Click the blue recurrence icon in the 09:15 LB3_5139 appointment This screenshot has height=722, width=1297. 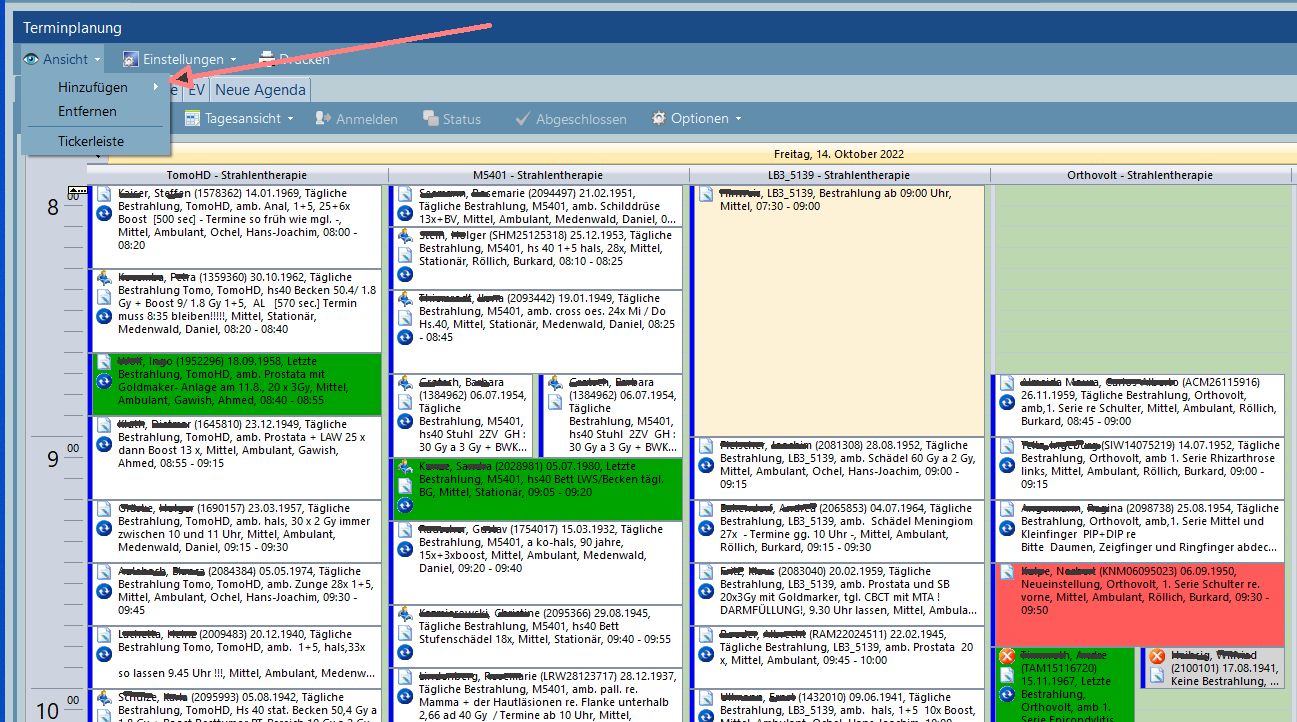[706, 527]
